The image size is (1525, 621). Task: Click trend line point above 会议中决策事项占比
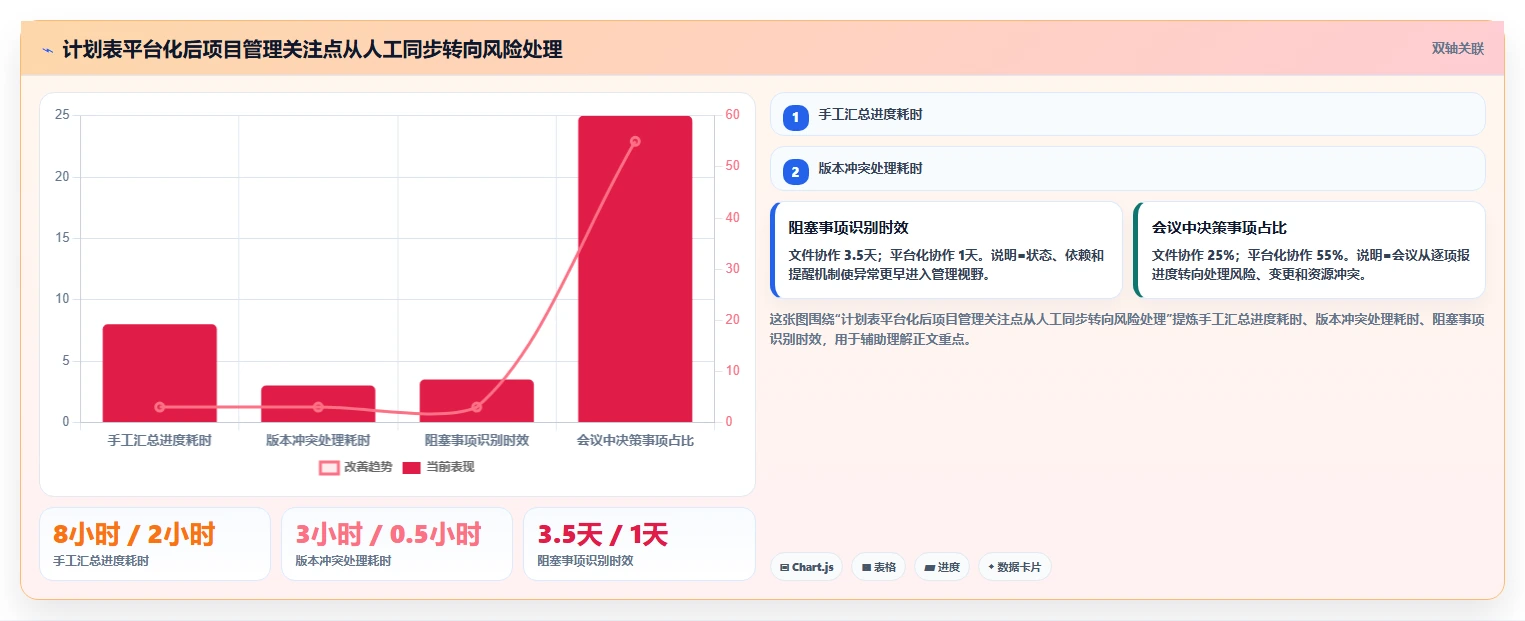coord(635,141)
